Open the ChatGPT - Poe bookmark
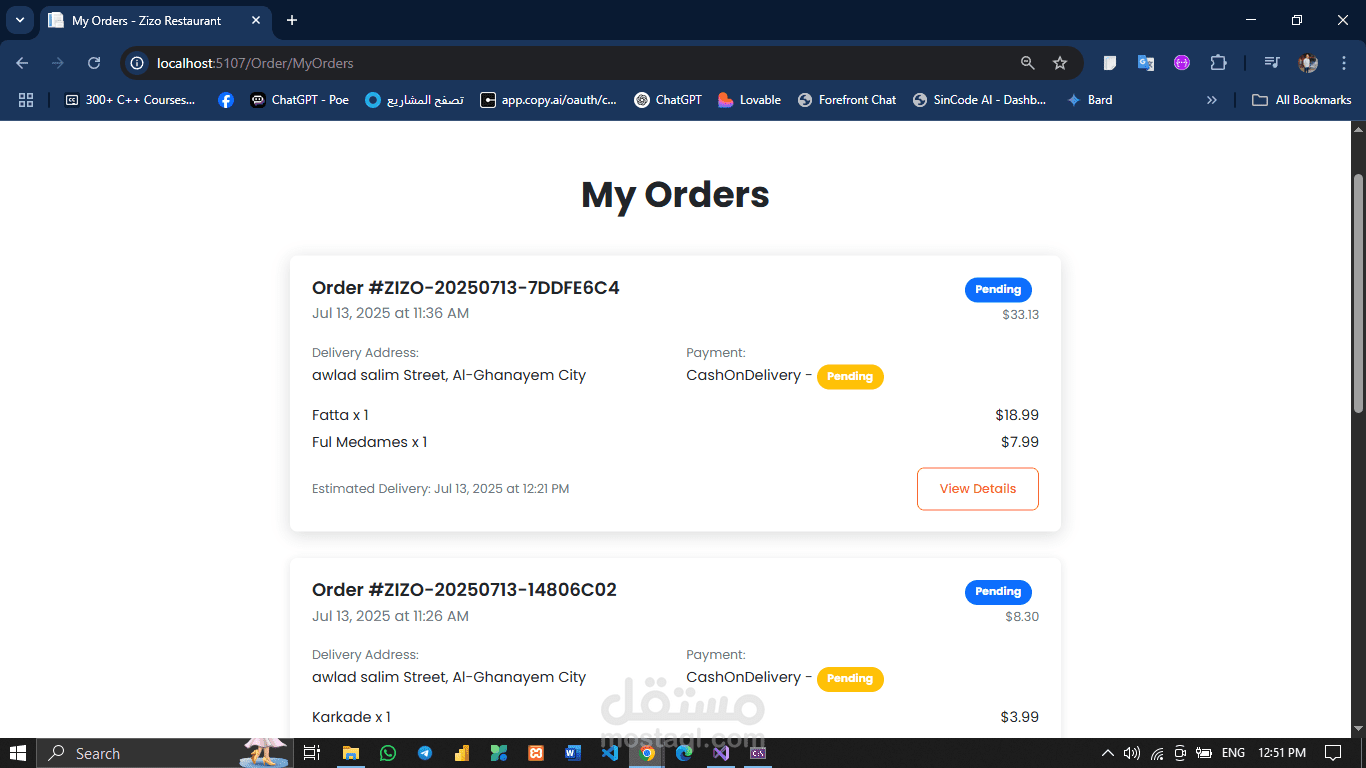The width and height of the screenshot is (1366, 768). [x=299, y=100]
